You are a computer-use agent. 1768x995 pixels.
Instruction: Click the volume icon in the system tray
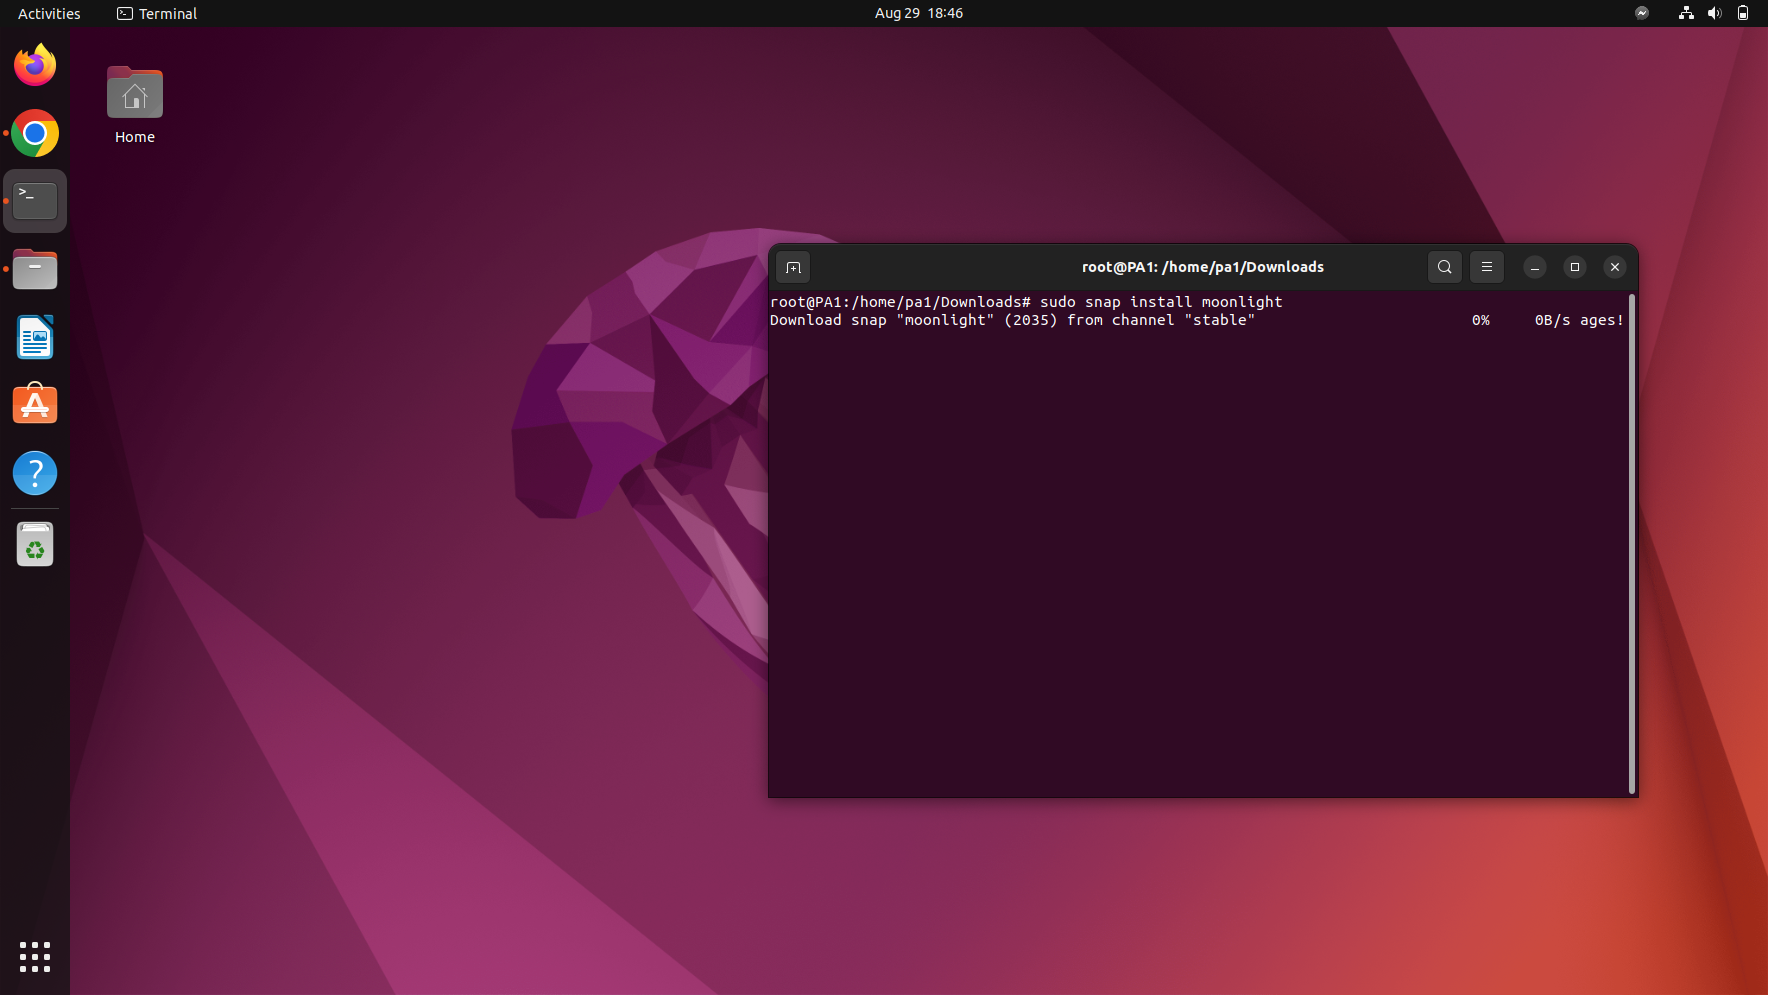(1713, 13)
